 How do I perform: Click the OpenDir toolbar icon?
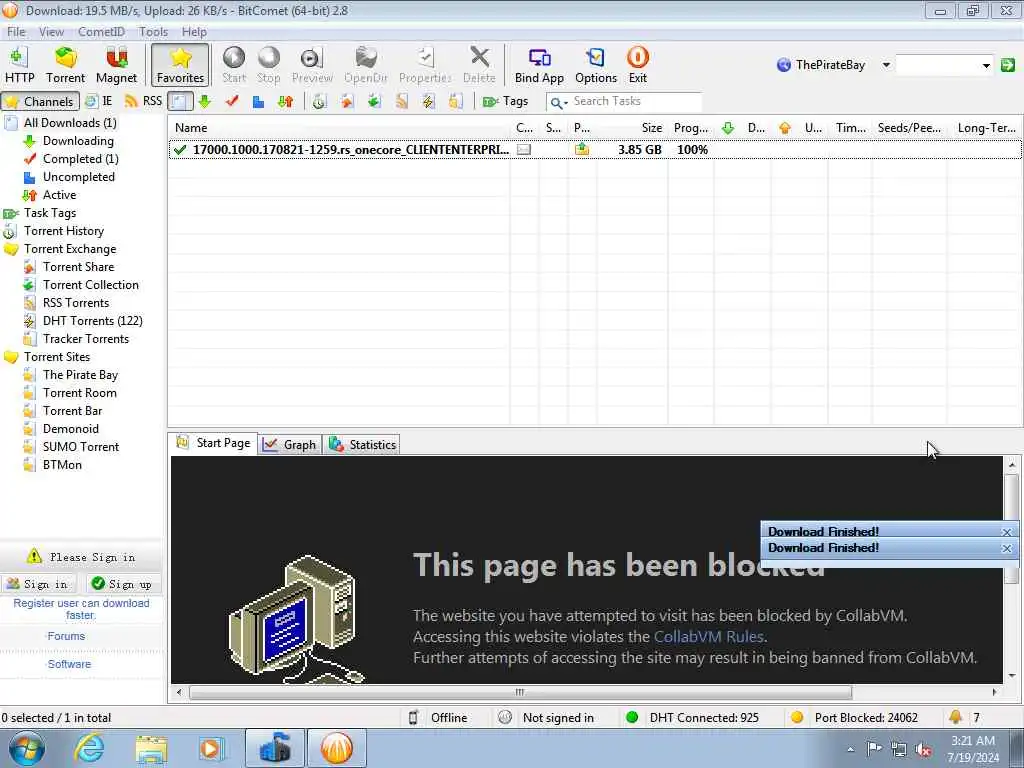(x=366, y=65)
